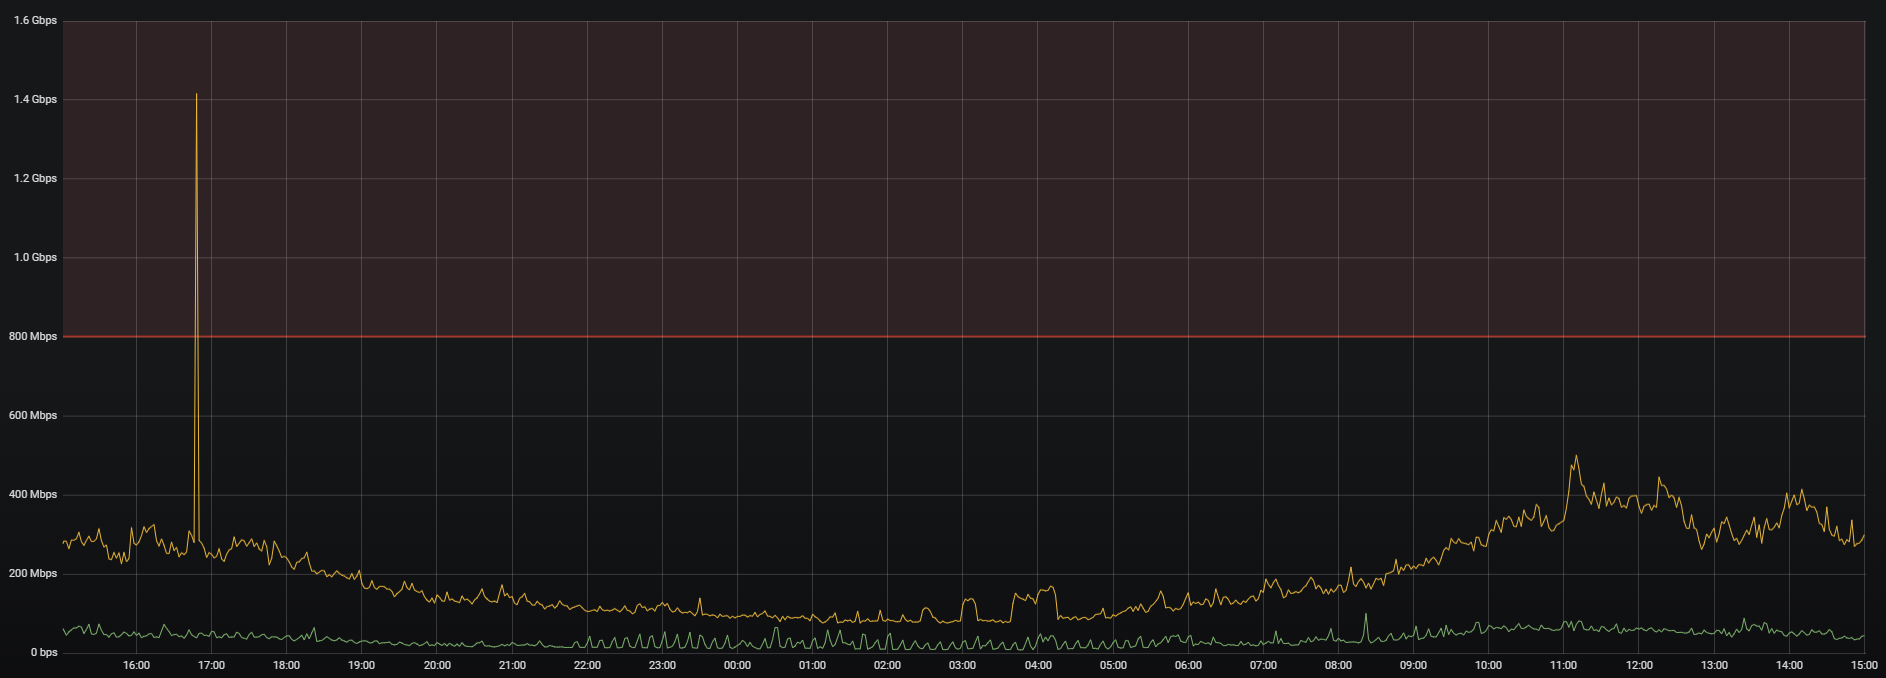1886x678 pixels.
Task: Click the 00:00 time axis label
Action: tap(737, 666)
